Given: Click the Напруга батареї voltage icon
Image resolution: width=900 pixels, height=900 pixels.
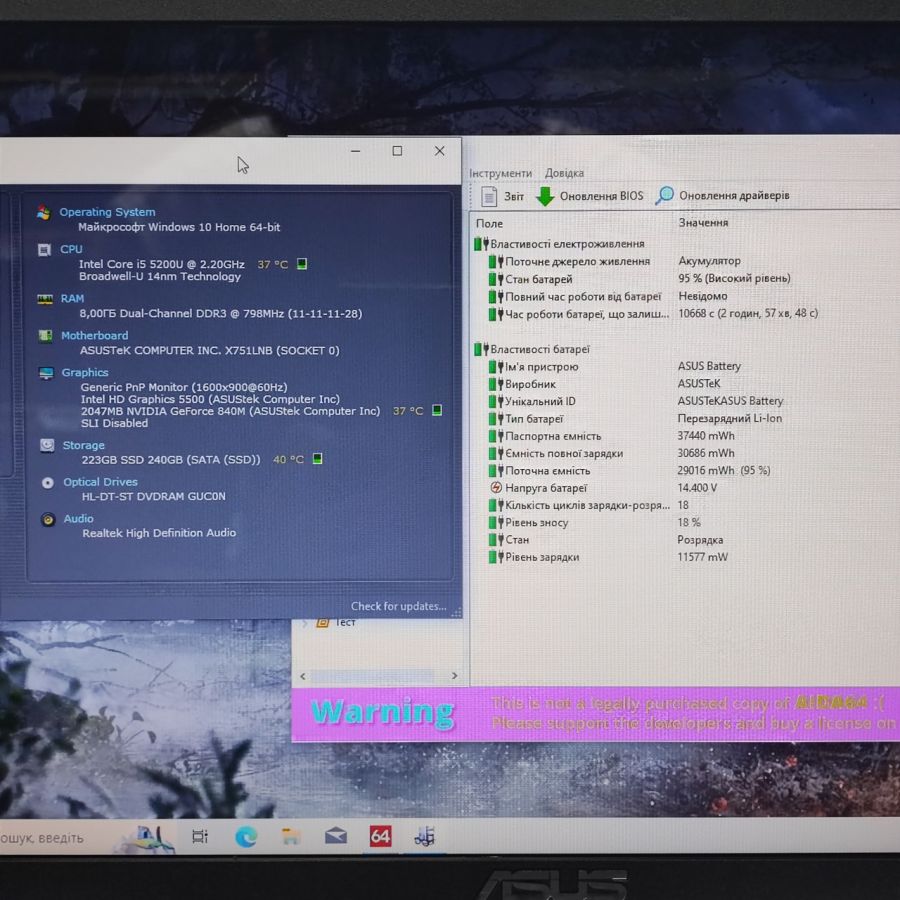Looking at the screenshot, I should pos(496,488).
